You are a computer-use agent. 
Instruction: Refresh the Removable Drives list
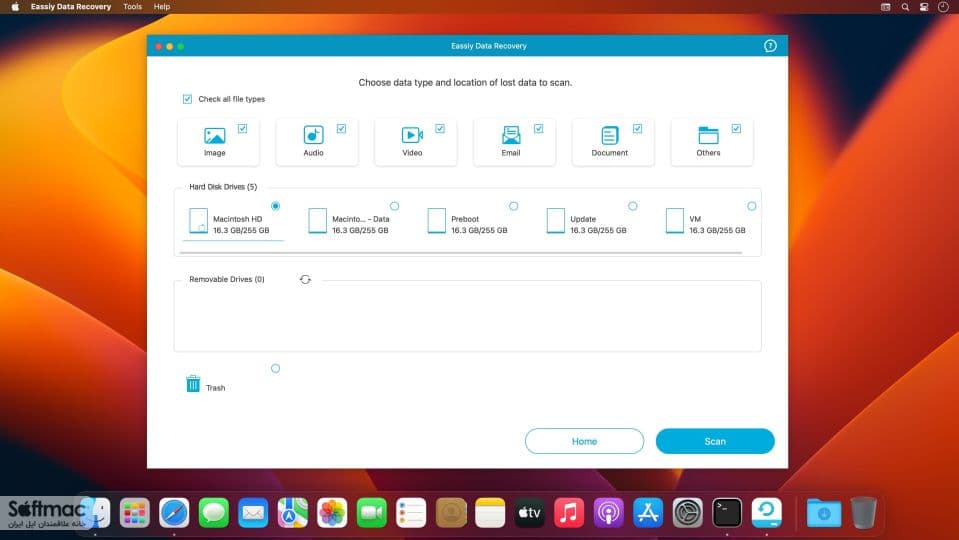305,279
